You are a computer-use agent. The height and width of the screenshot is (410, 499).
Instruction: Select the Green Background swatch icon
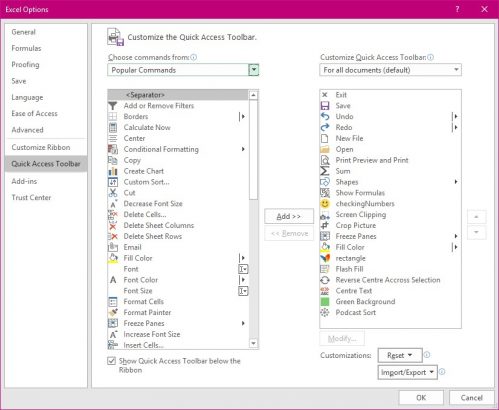[325, 302]
